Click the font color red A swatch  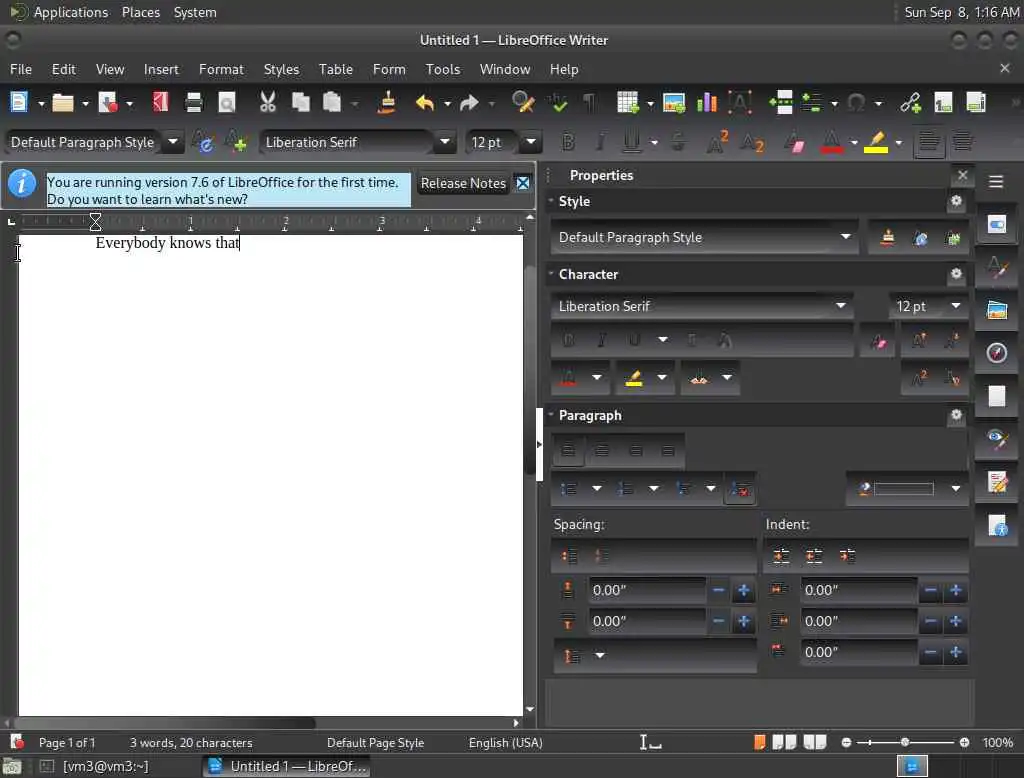pyautogui.click(x=831, y=142)
